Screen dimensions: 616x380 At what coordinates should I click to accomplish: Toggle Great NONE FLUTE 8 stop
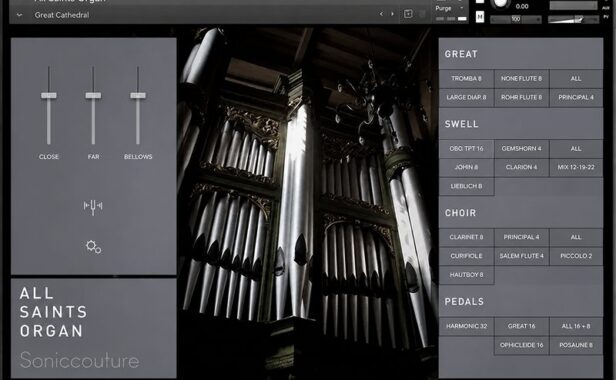click(521, 79)
